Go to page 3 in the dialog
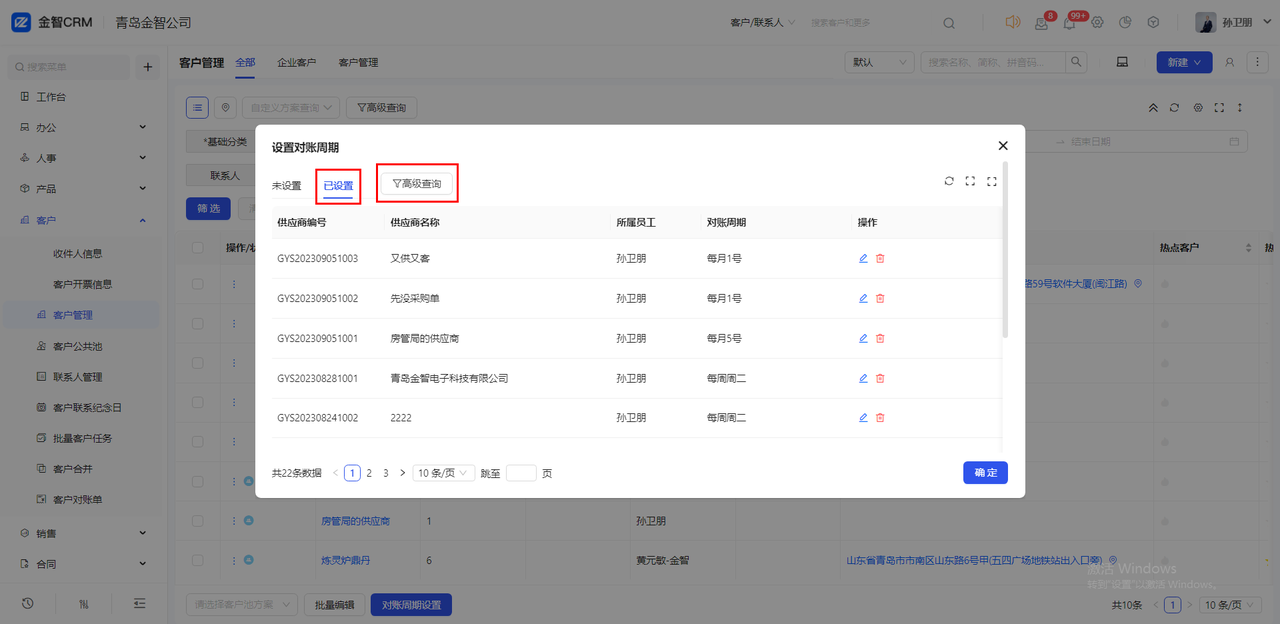1280x624 pixels. point(386,473)
